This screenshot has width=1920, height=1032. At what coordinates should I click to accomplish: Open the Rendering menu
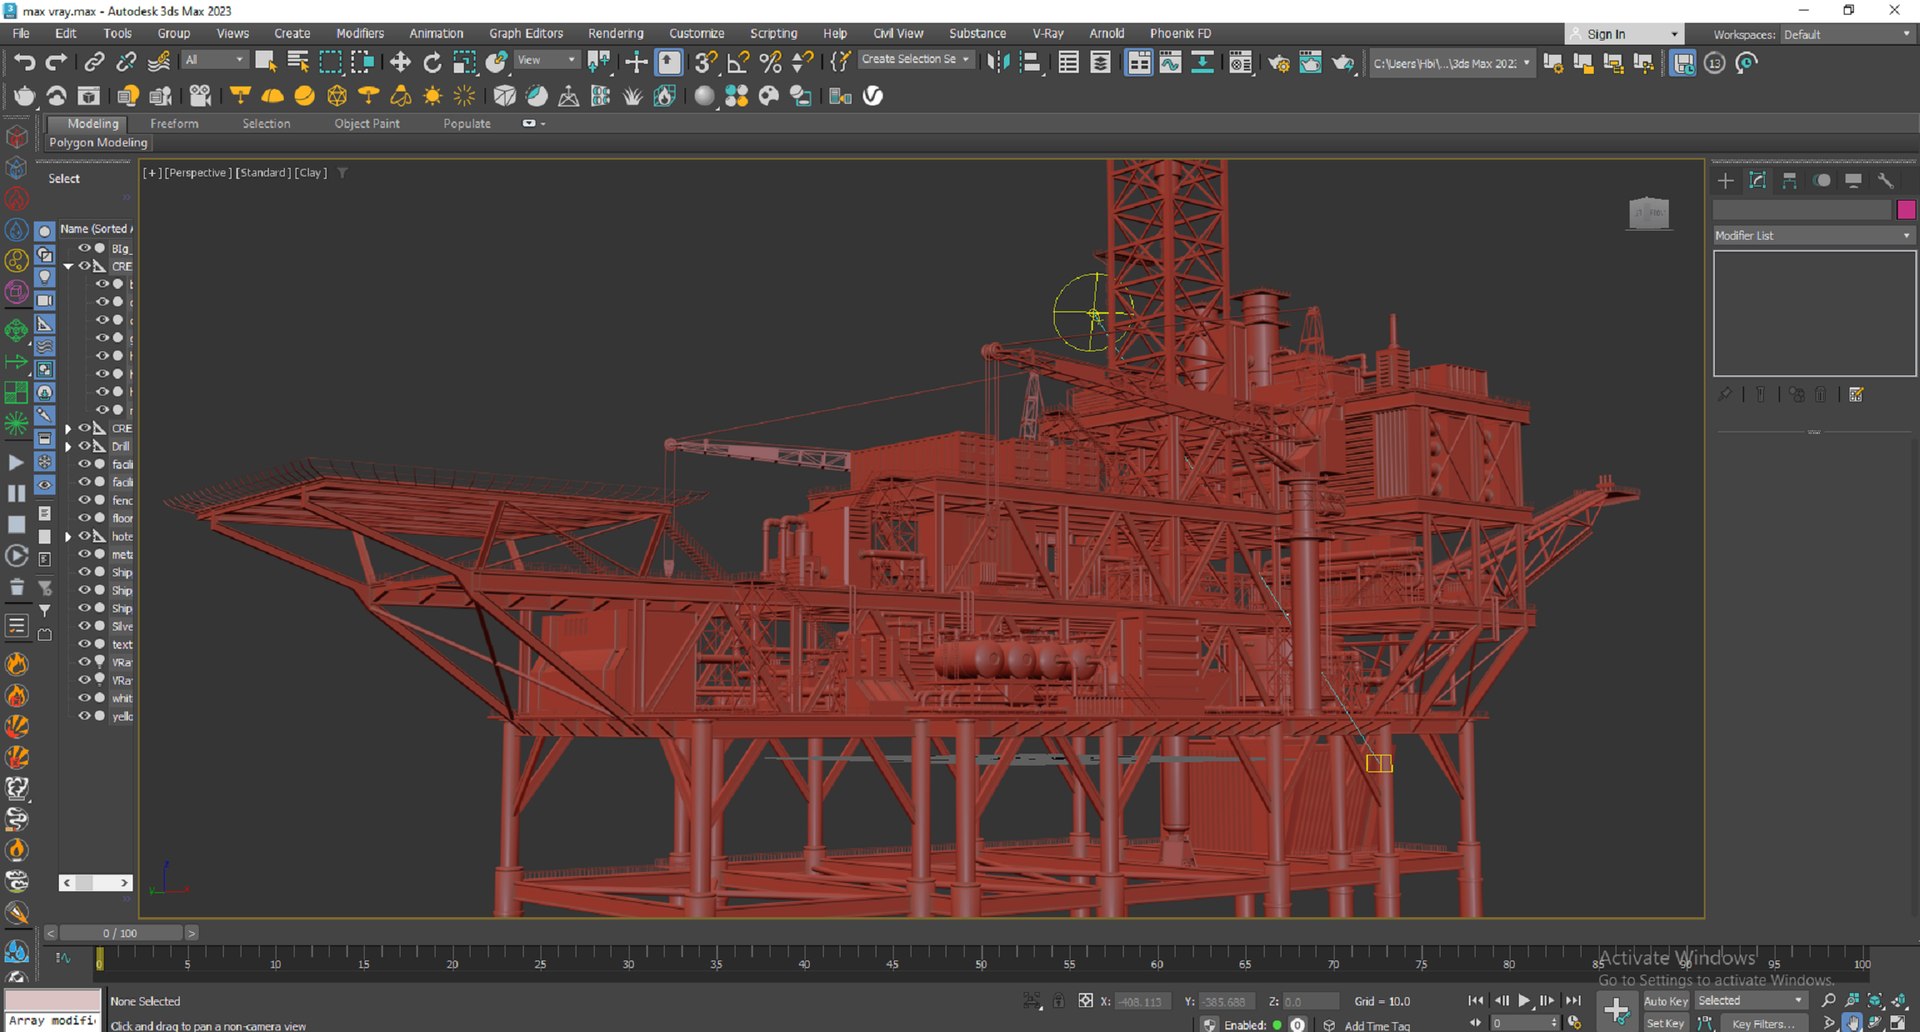click(616, 33)
